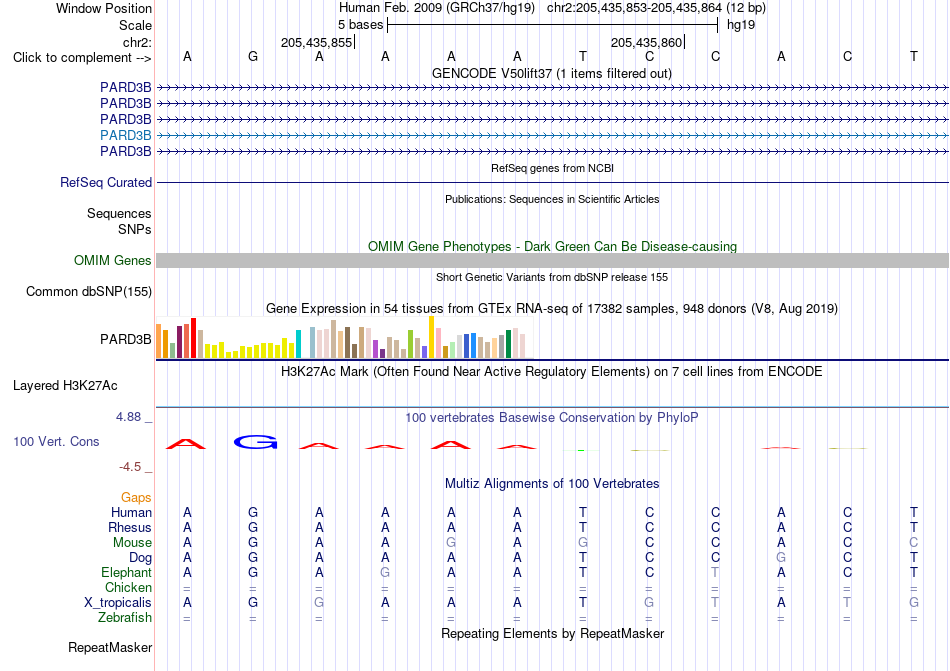Click the G base in the complement sequence row
The image size is (950, 671).
[253, 56]
